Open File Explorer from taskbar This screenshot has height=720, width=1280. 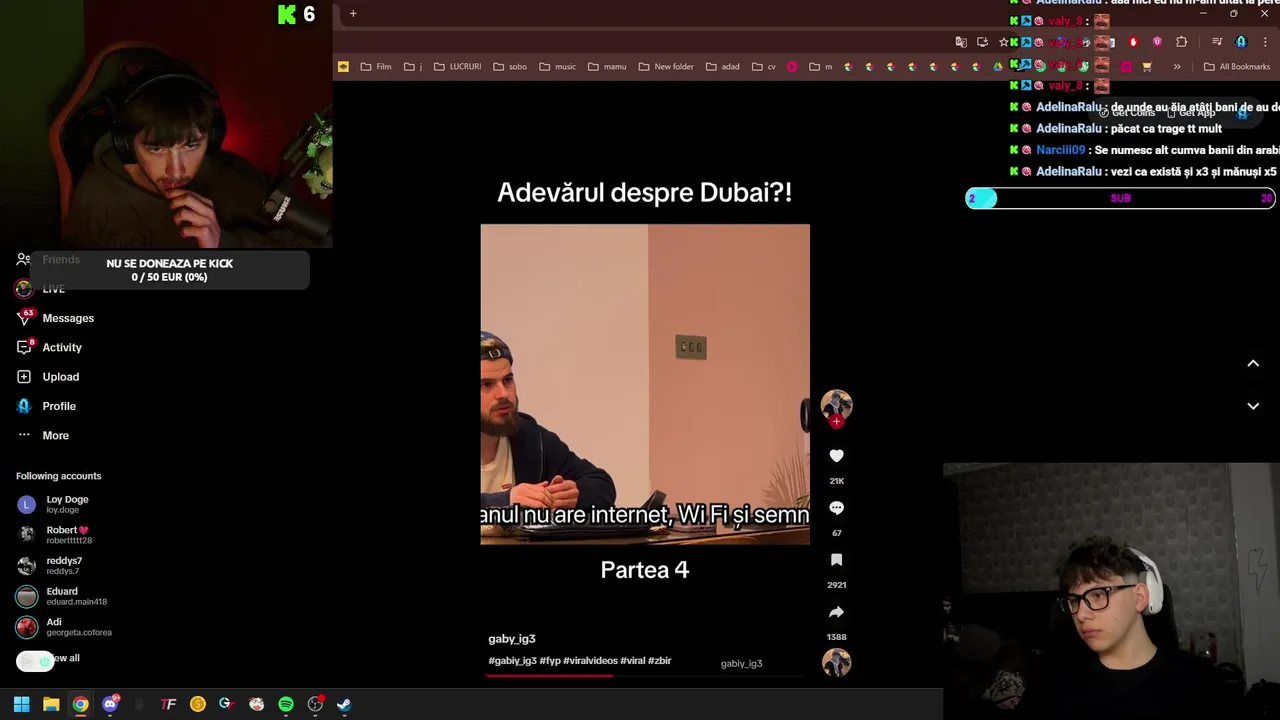point(51,704)
